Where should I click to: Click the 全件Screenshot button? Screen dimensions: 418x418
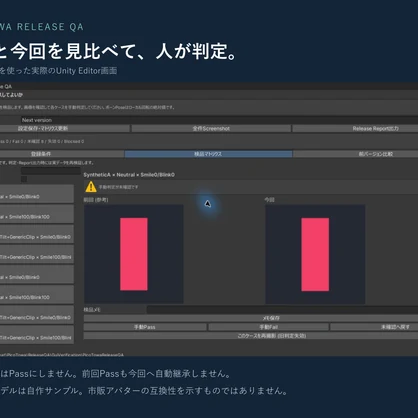pyautogui.click(x=211, y=128)
